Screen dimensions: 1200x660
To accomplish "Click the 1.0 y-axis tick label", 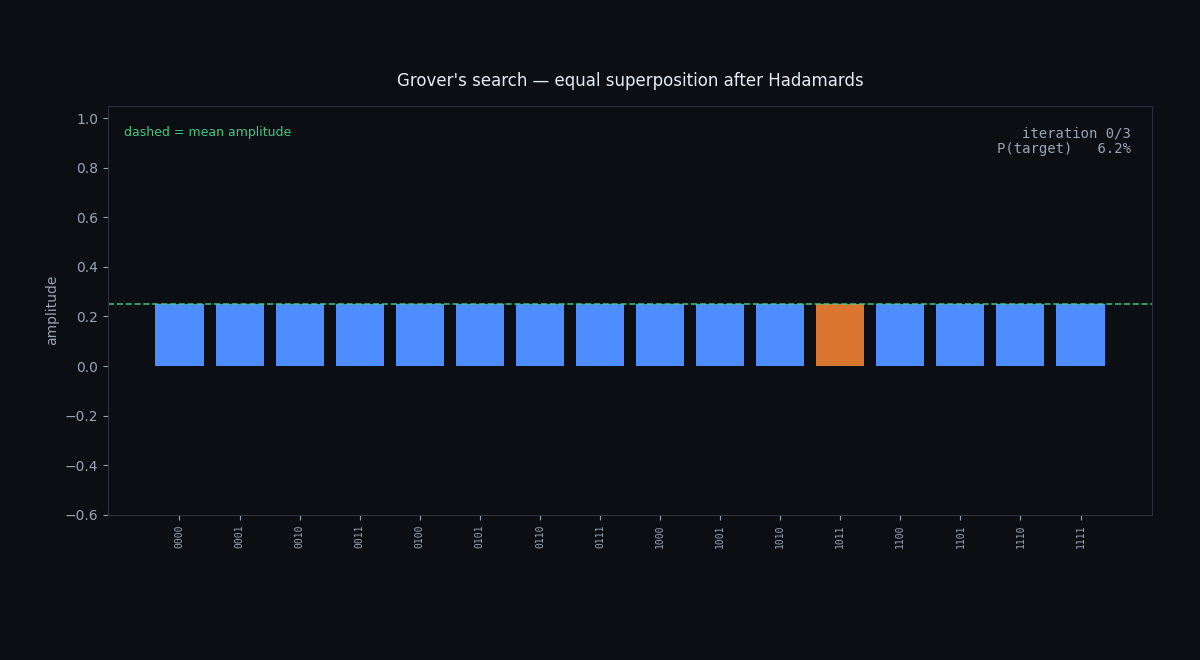I will click(x=87, y=119).
